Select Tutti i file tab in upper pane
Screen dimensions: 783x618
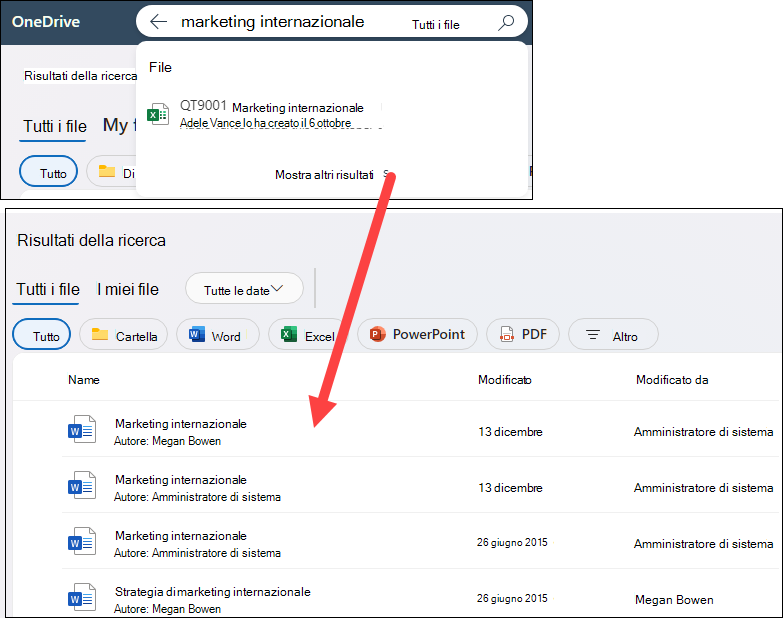tap(54, 126)
